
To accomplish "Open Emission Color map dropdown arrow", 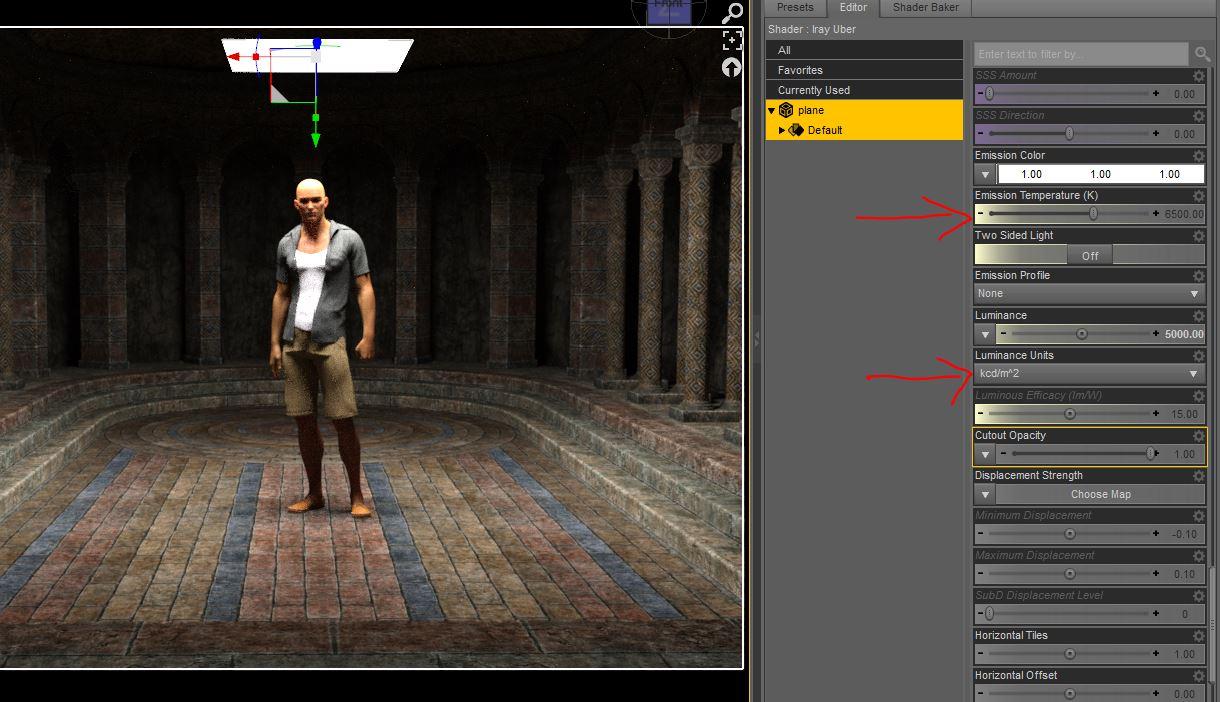I will pos(985,174).
